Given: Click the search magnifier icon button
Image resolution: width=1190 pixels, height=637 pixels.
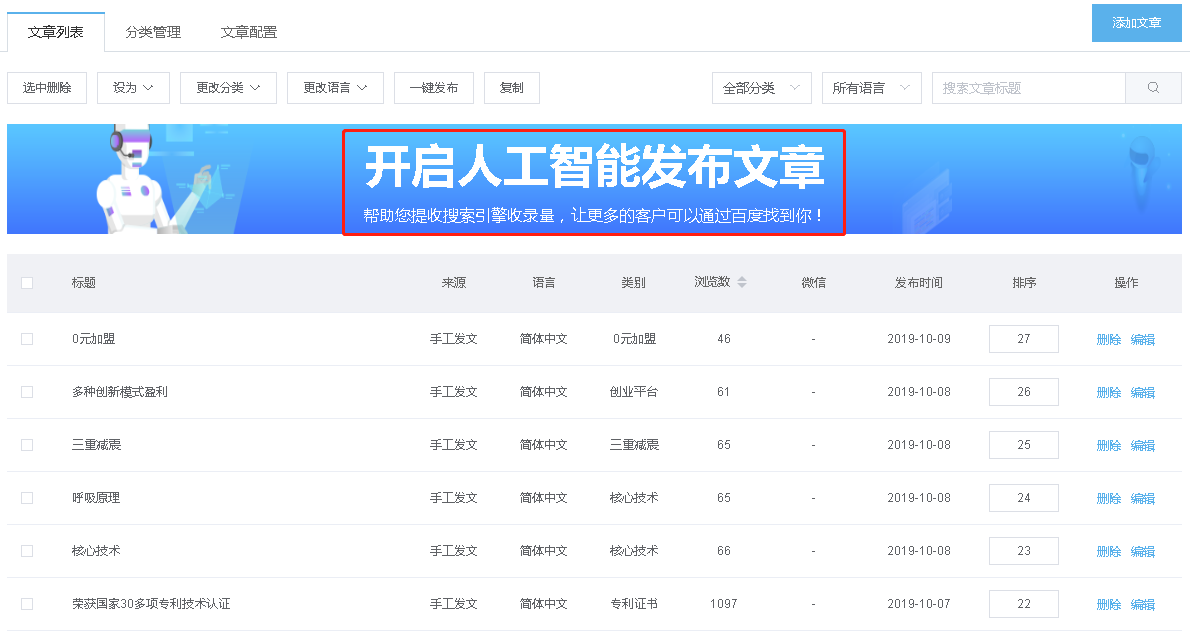Looking at the screenshot, I should (x=1153, y=88).
